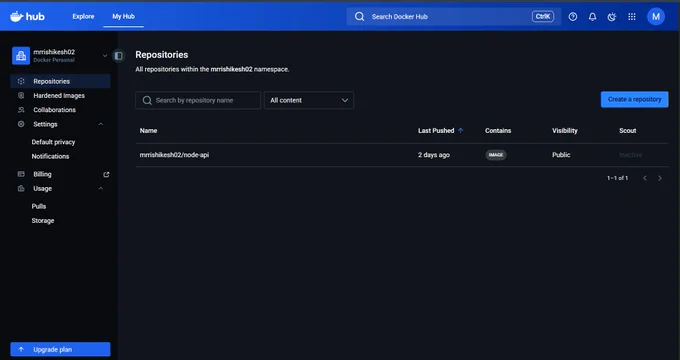Click the Billing card icon
The height and width of the screenshot is (360, 680).
[21, 174]
